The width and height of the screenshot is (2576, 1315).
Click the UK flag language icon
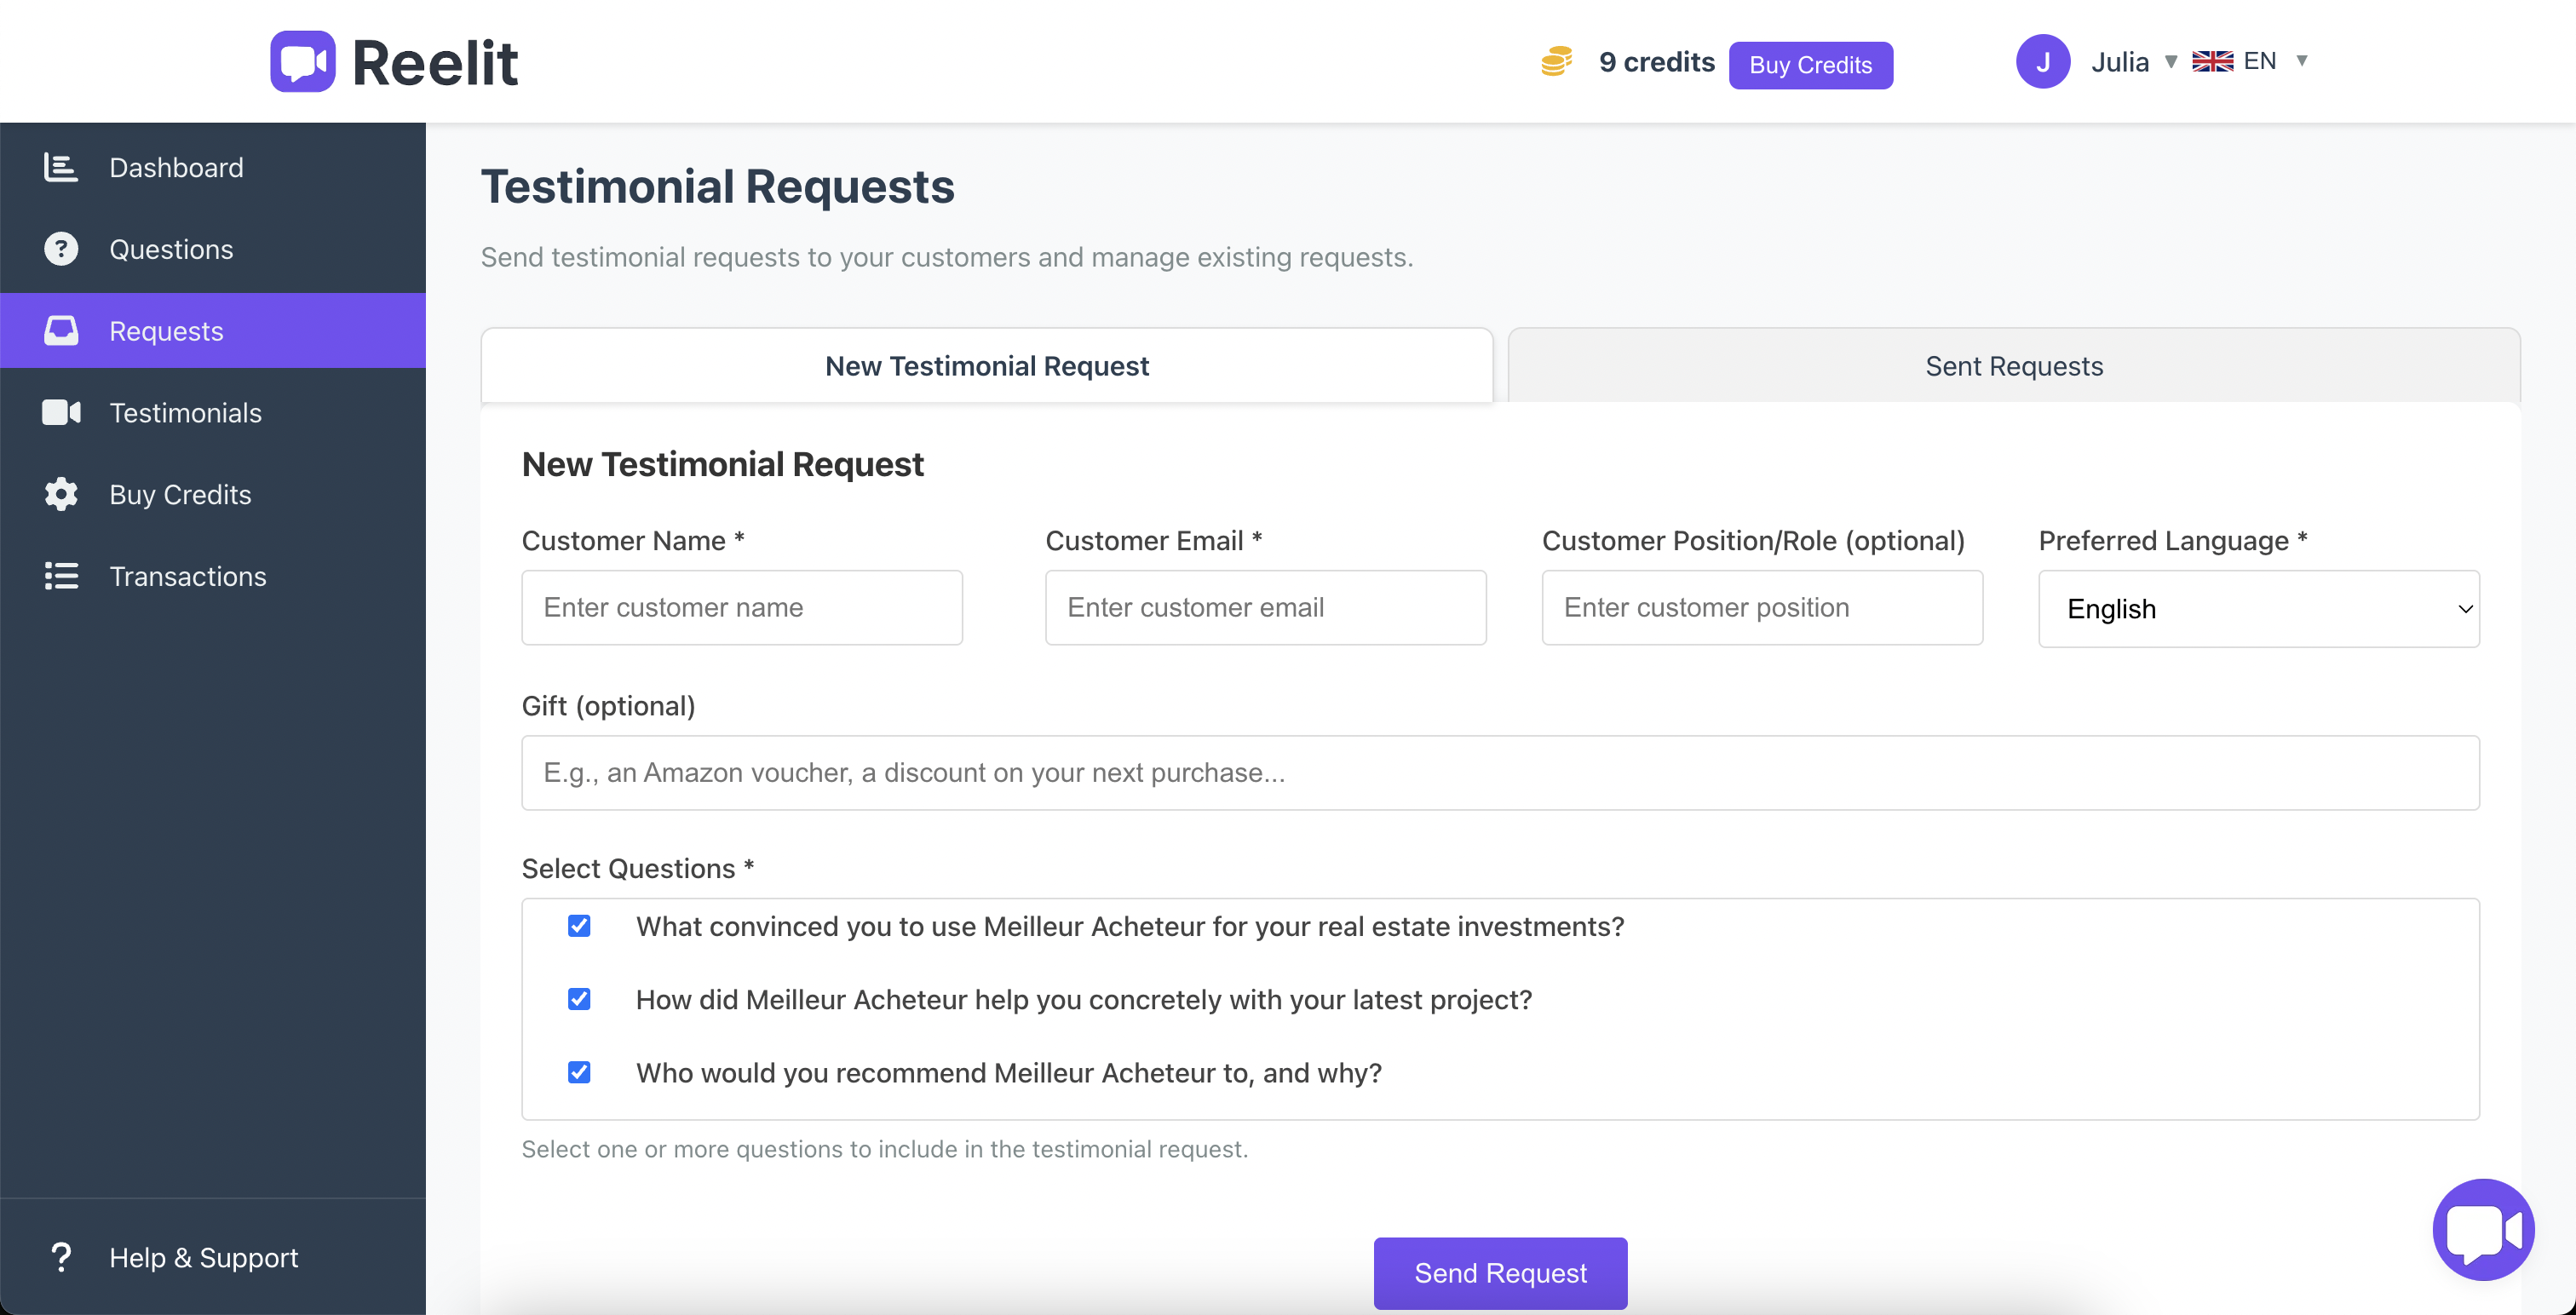point(2212,62)
